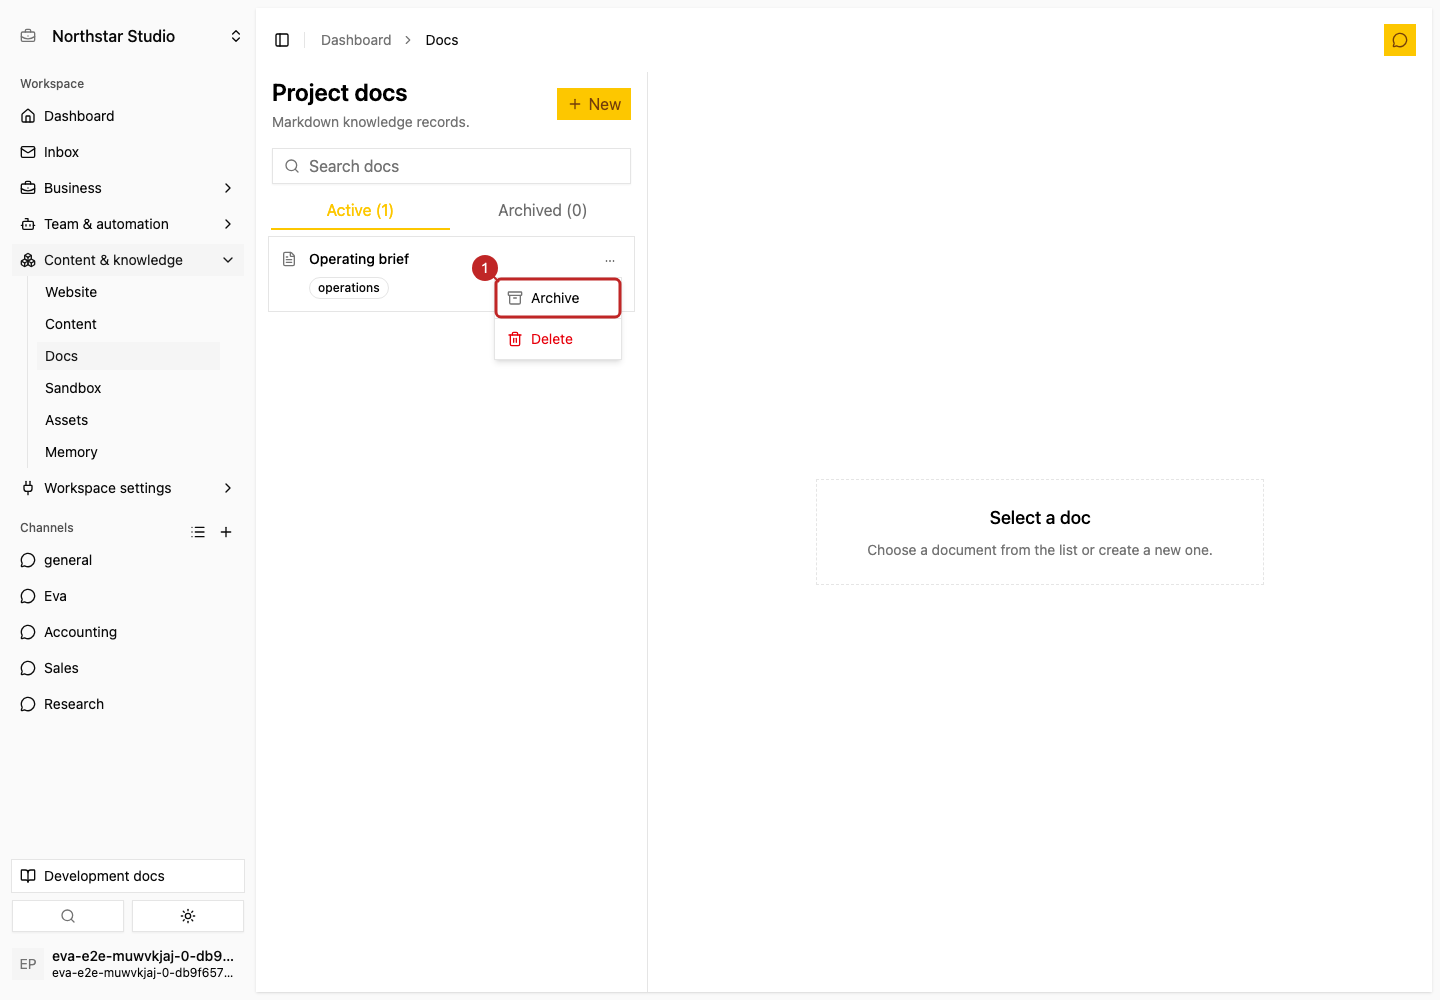Click the Inbox envelope icon
This screenshot has width=1440, height=1000.
28,152
